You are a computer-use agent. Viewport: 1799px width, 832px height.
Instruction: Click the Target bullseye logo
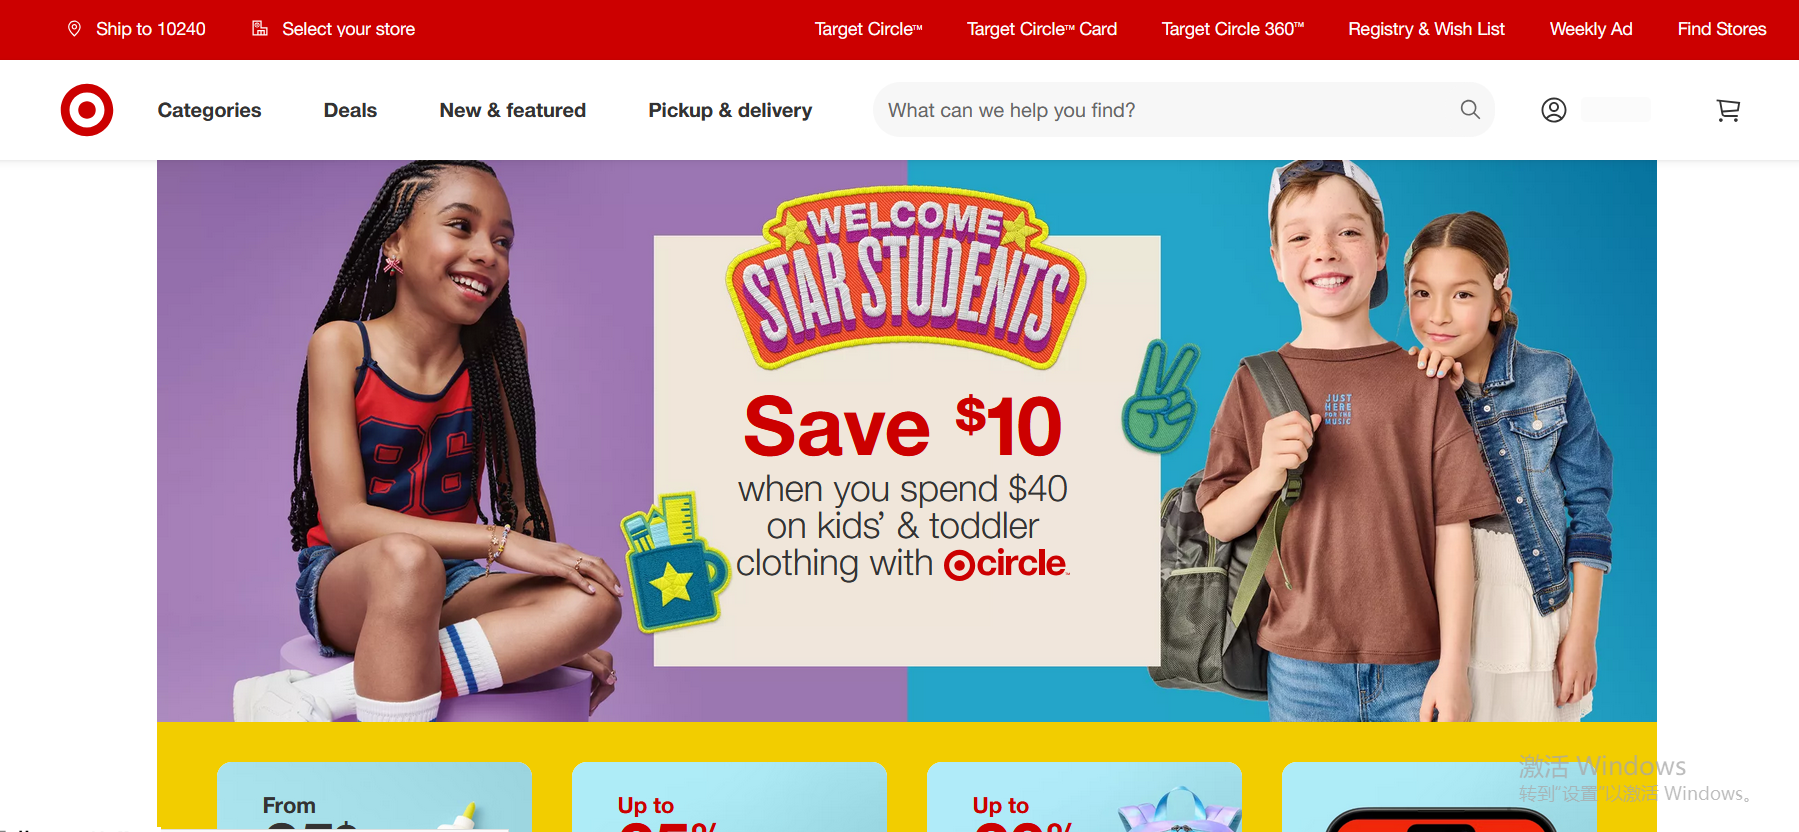pos(87,110)
